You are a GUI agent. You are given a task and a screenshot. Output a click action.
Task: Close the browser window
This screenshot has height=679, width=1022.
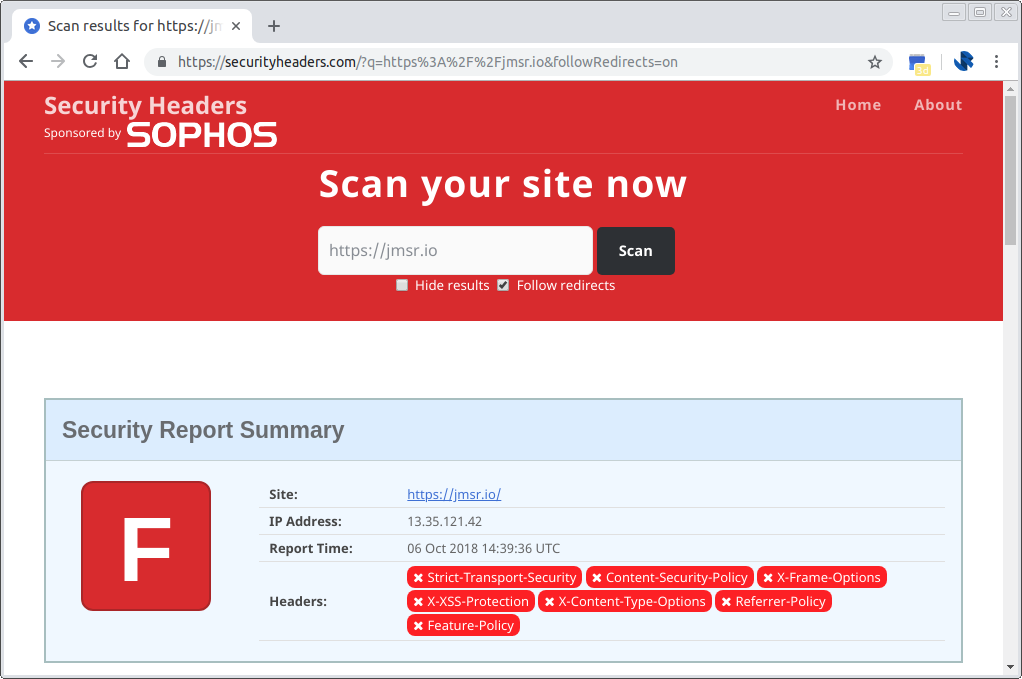(1006, 12)
